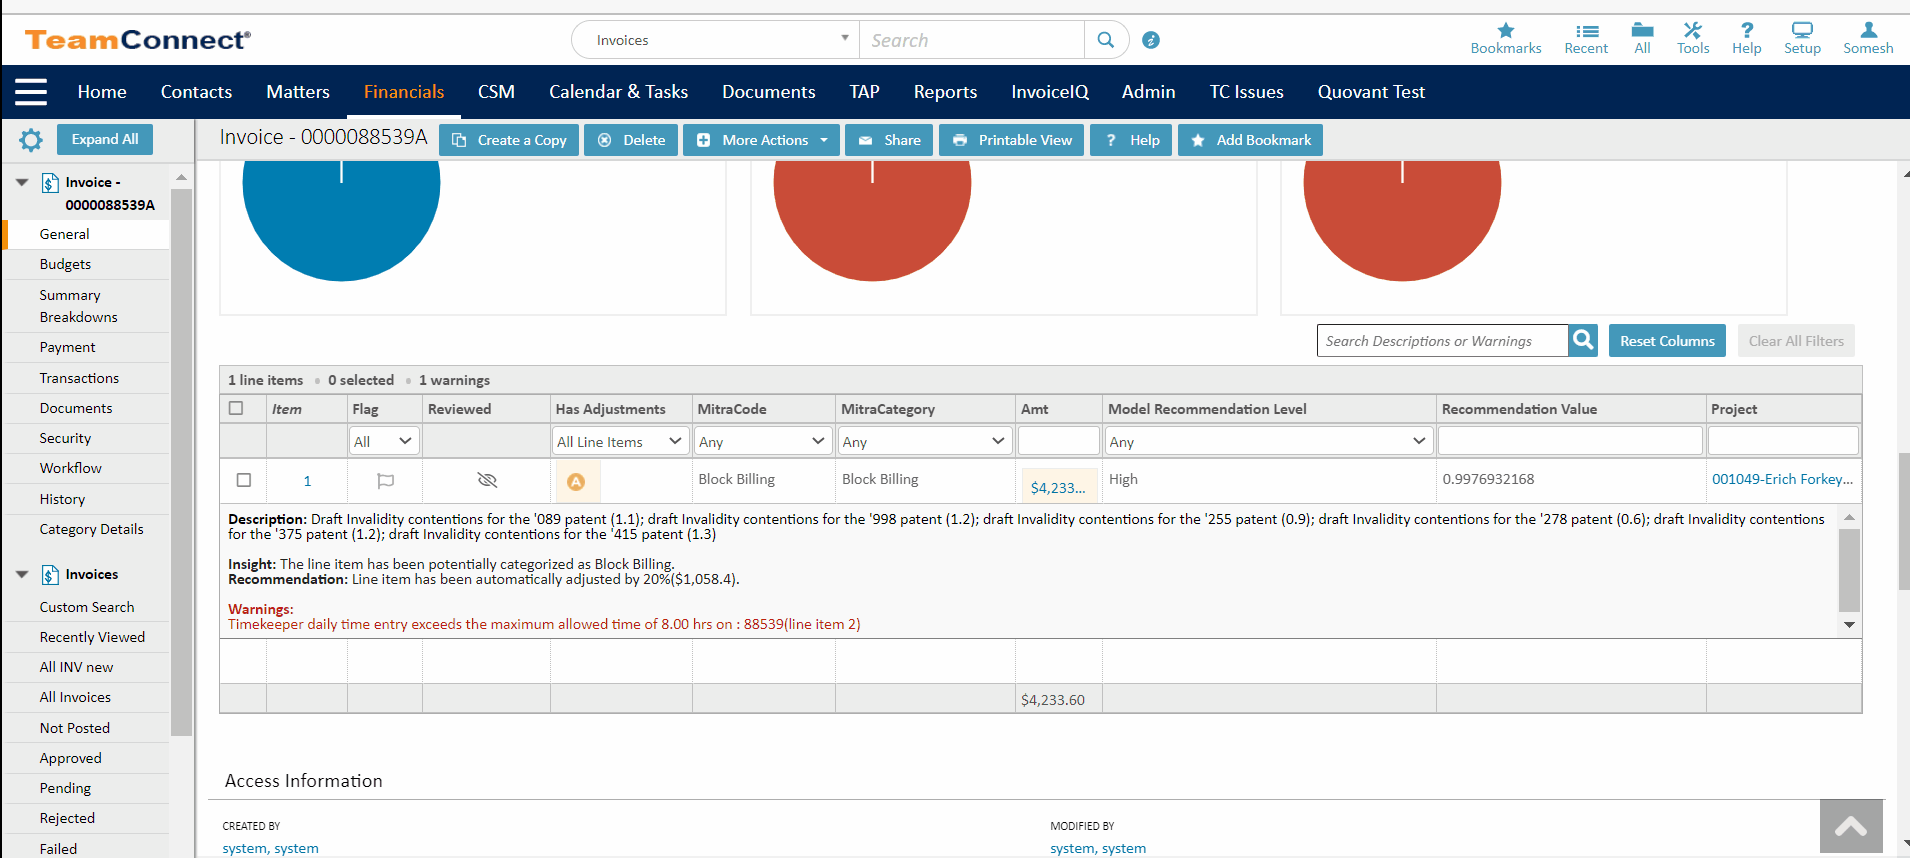Click the Invoice document icon in sidebar tree

(x=50, y=183)
